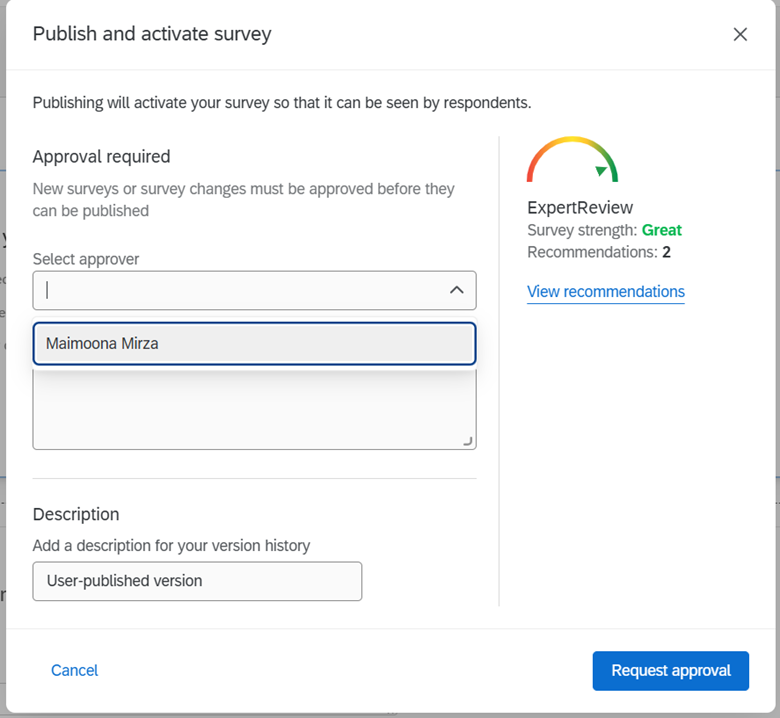Click the Approval required heading
The height and width of the screenshot is (718, 780).
tap(101, 156)
